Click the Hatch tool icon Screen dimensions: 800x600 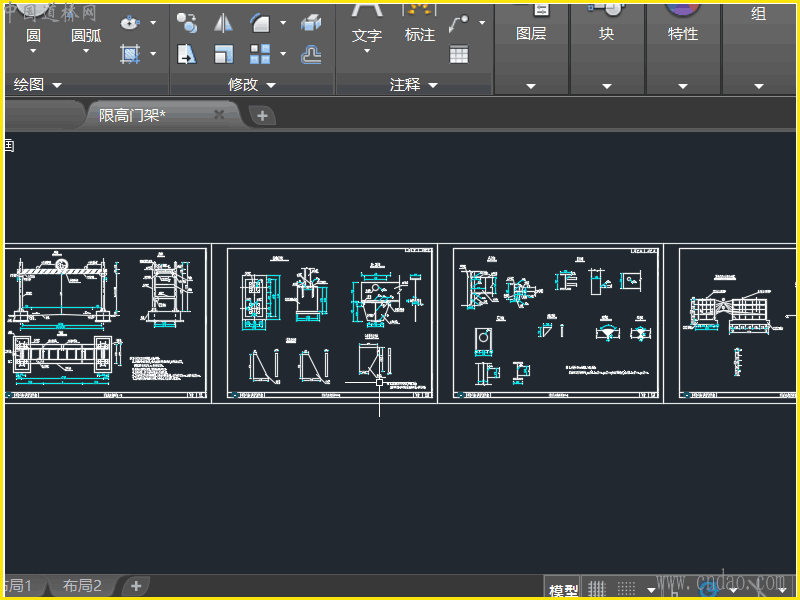coord(130,54)
